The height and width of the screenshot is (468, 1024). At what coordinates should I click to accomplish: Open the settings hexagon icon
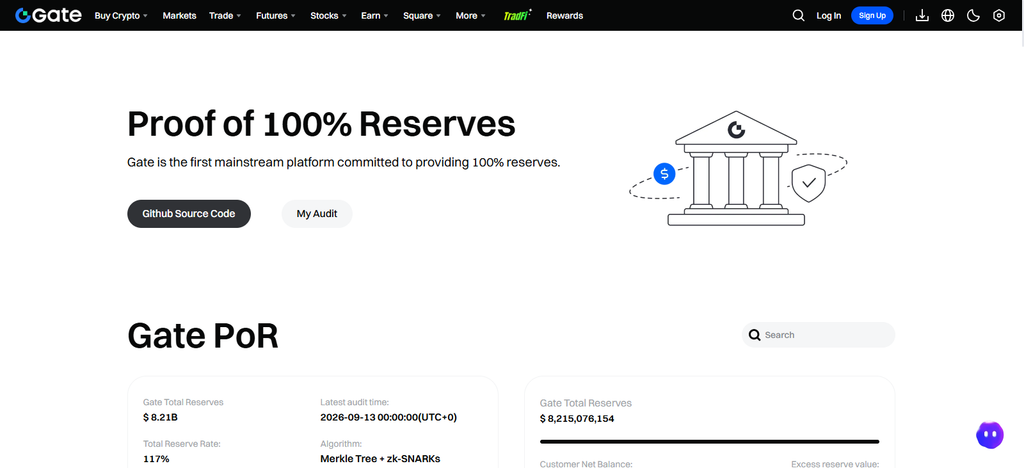pos(999,16)
